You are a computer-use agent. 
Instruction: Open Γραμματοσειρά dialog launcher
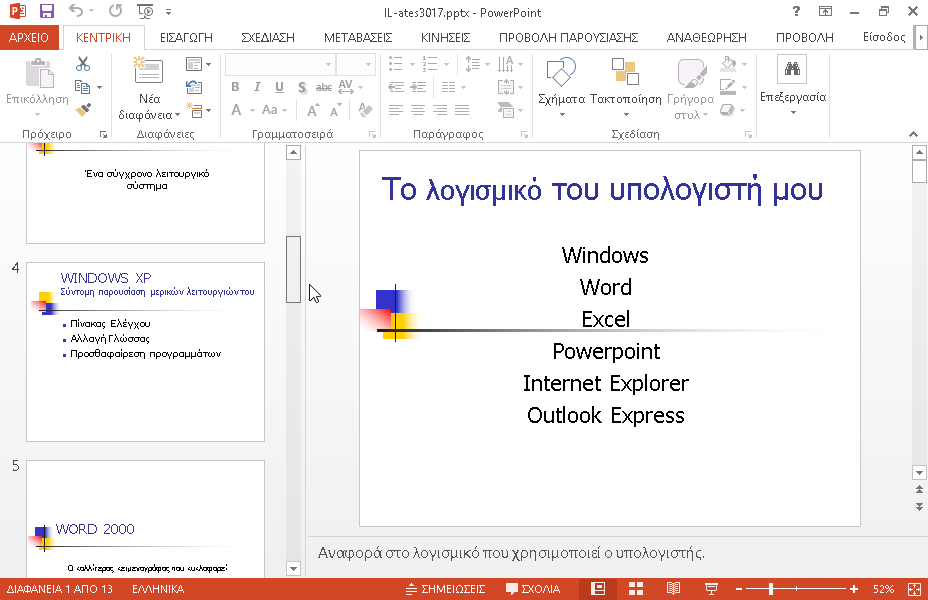tap(372, 134)
